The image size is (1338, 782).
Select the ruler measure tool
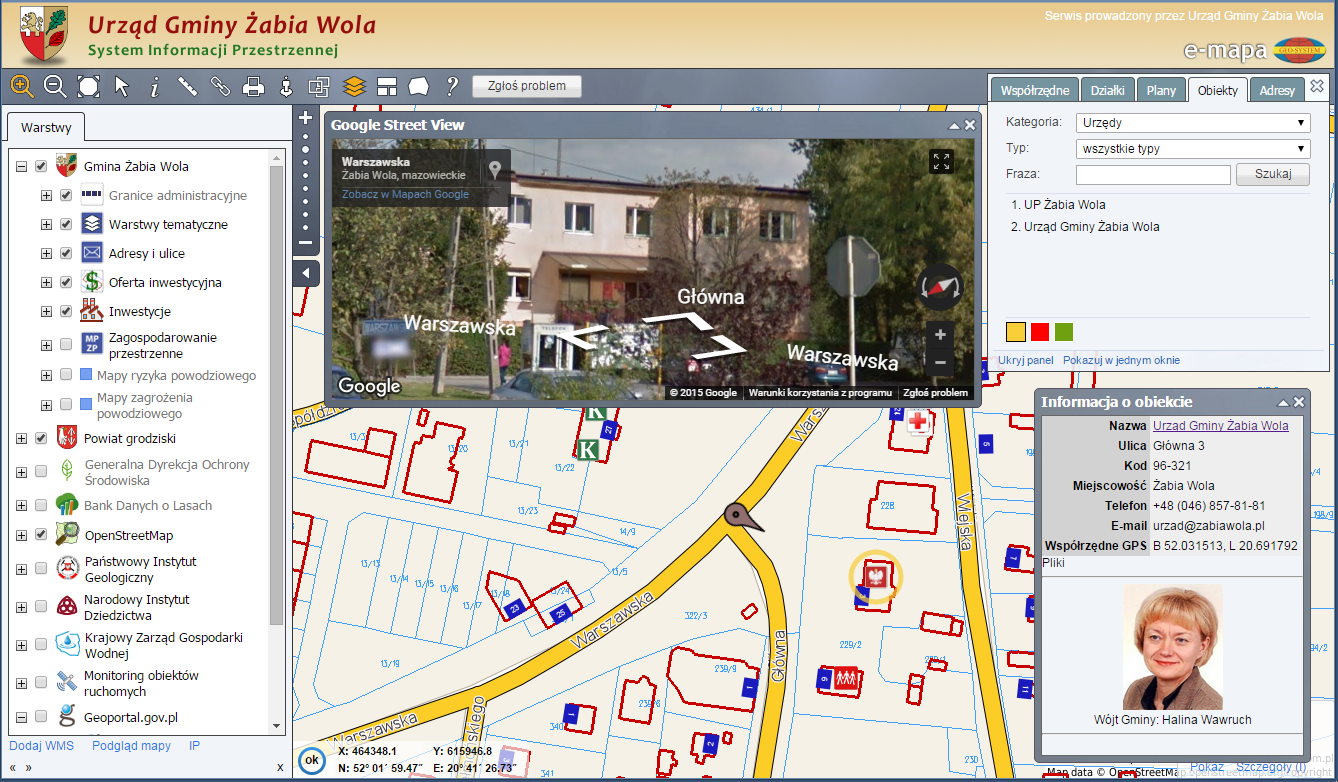tap(187, 86)
